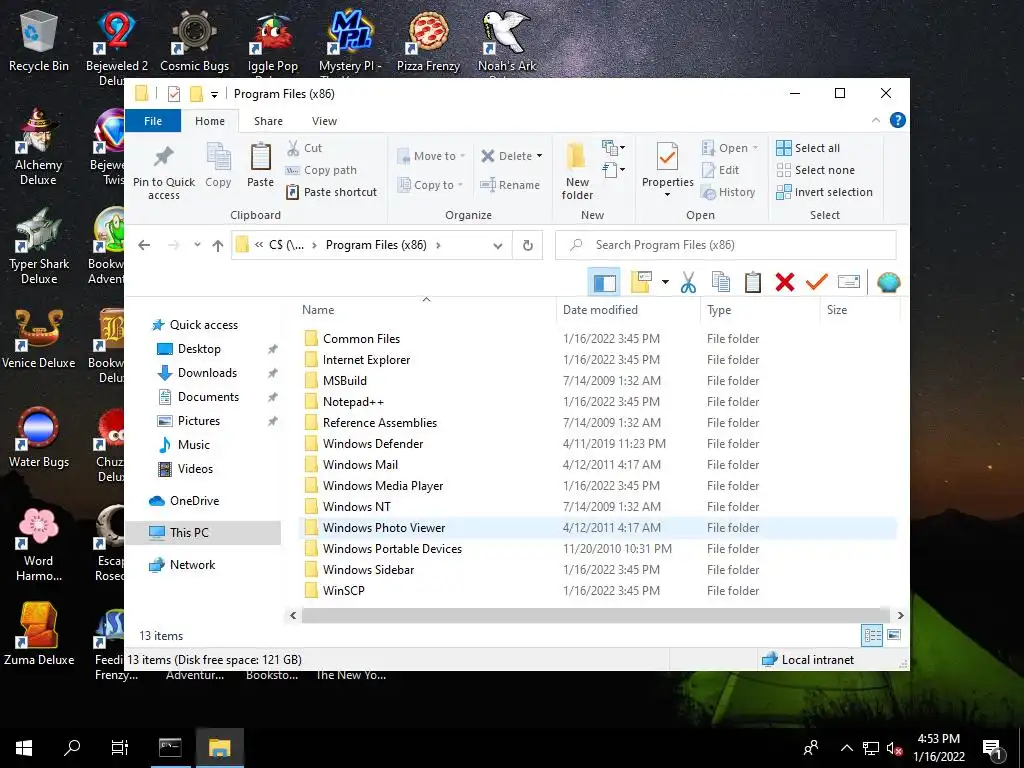Click the copy pages icon in the toolbar below the search box
This screenshot has height=768, width=1024.
point(720,282)
